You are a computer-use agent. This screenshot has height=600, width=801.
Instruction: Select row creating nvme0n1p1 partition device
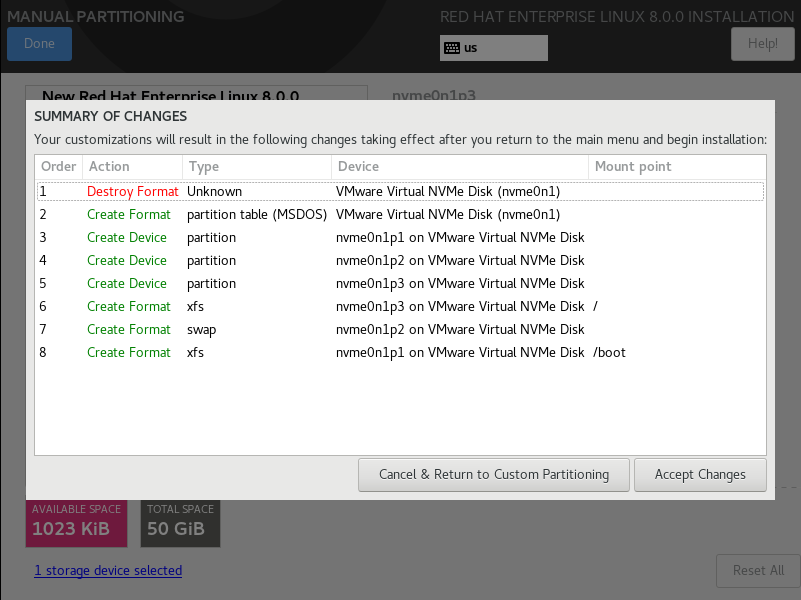coord(400,237)
